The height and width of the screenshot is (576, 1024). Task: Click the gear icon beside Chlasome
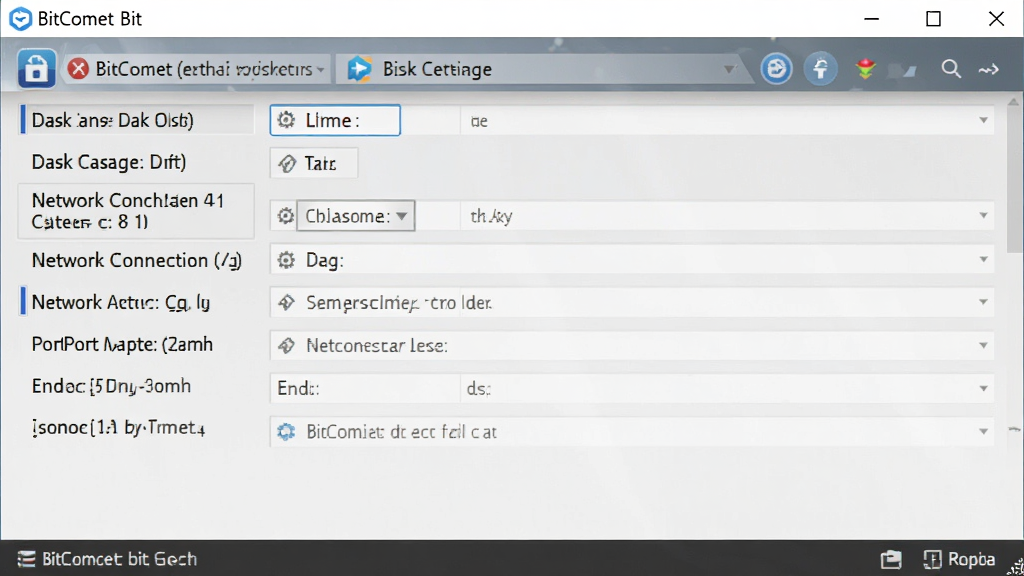coord(285,216)
